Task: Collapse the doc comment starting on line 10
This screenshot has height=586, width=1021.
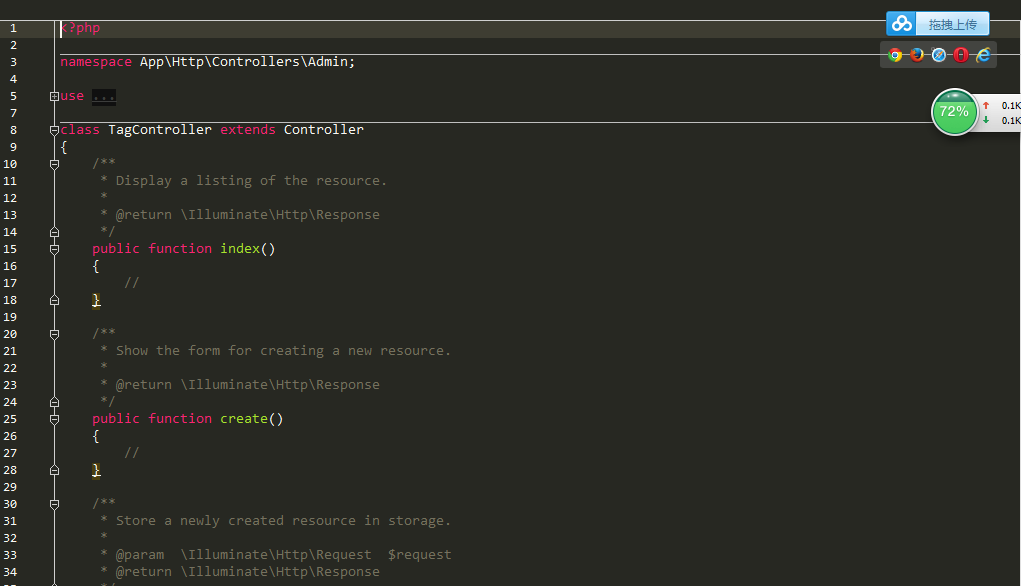Action: point(55,164)
